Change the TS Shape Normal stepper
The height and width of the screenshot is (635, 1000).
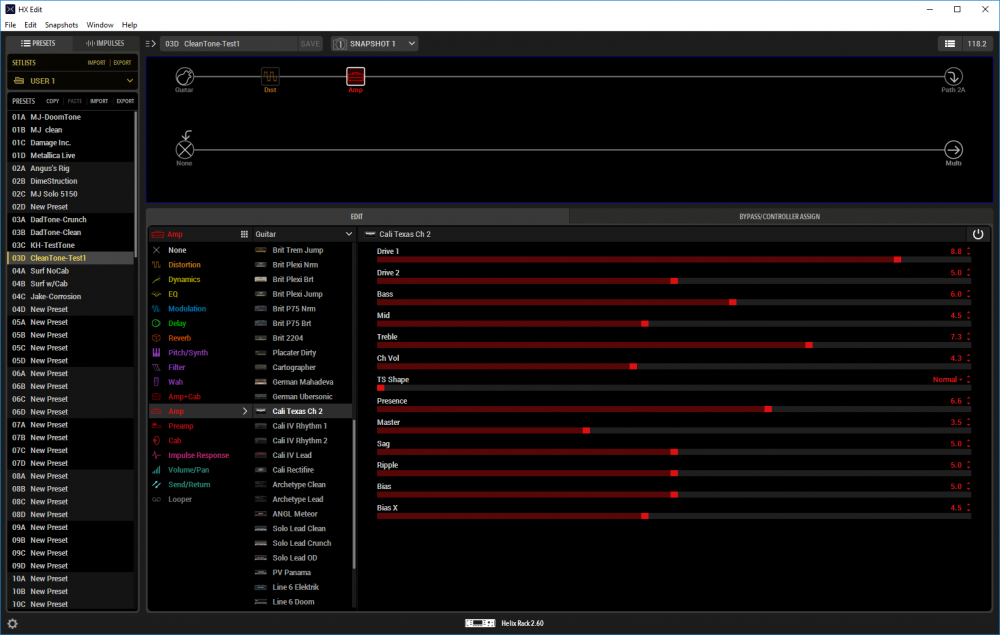tap(968, 379)
